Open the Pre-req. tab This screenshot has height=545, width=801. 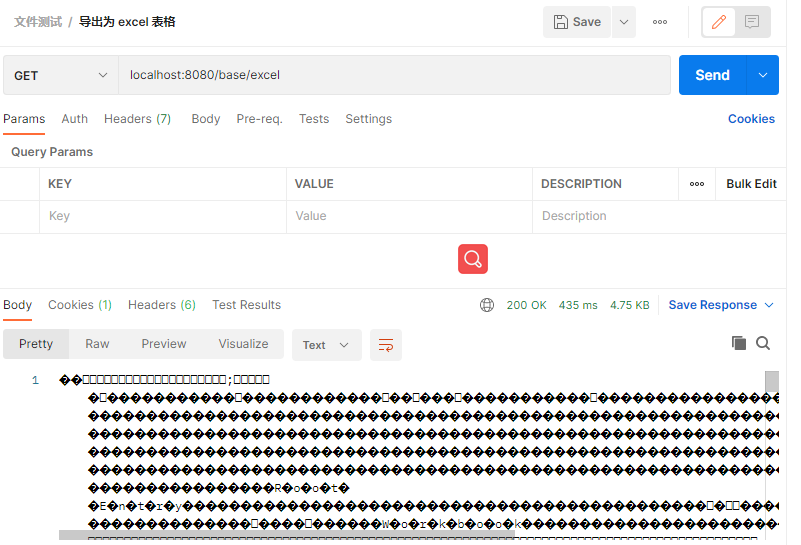[260, 119]
